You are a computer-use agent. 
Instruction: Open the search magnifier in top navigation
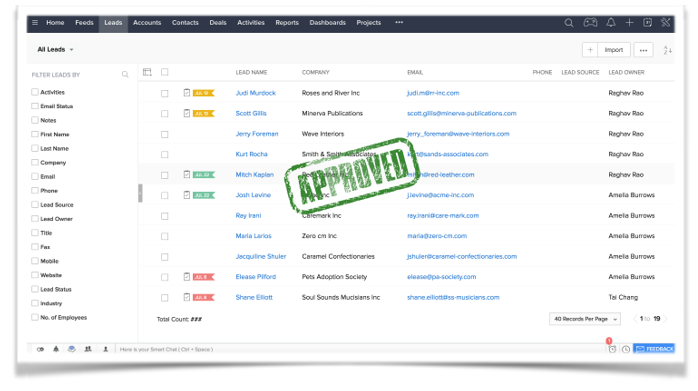click(x=568, y=23)
